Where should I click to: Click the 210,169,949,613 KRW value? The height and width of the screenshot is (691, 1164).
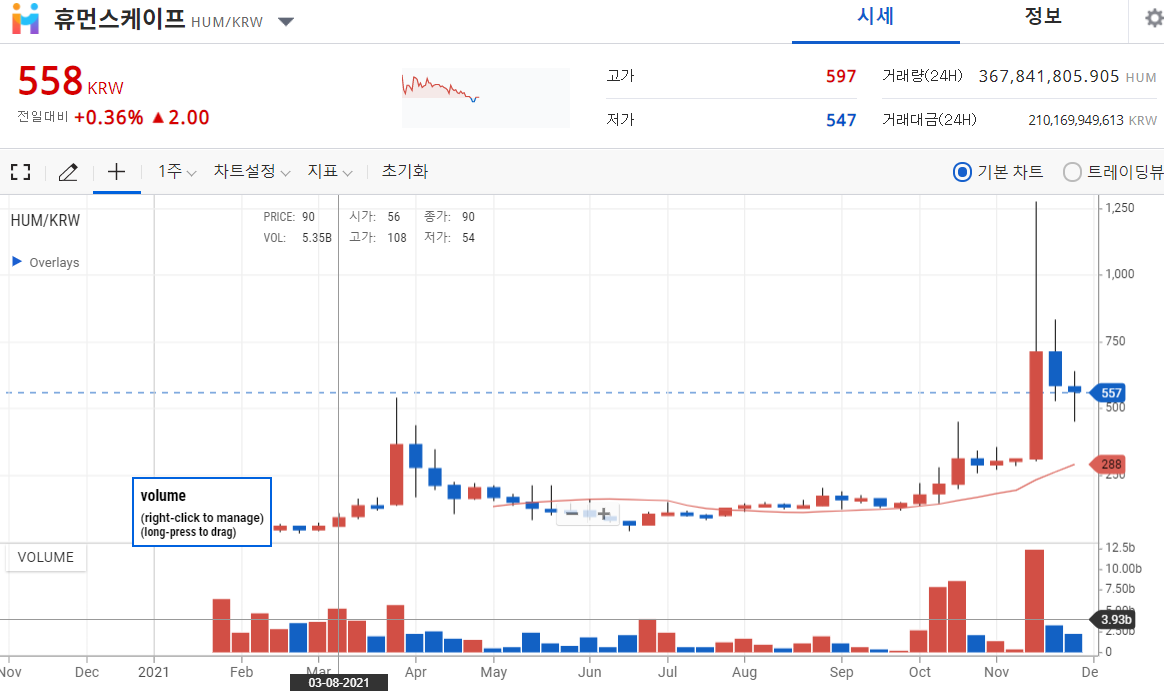1076,120
